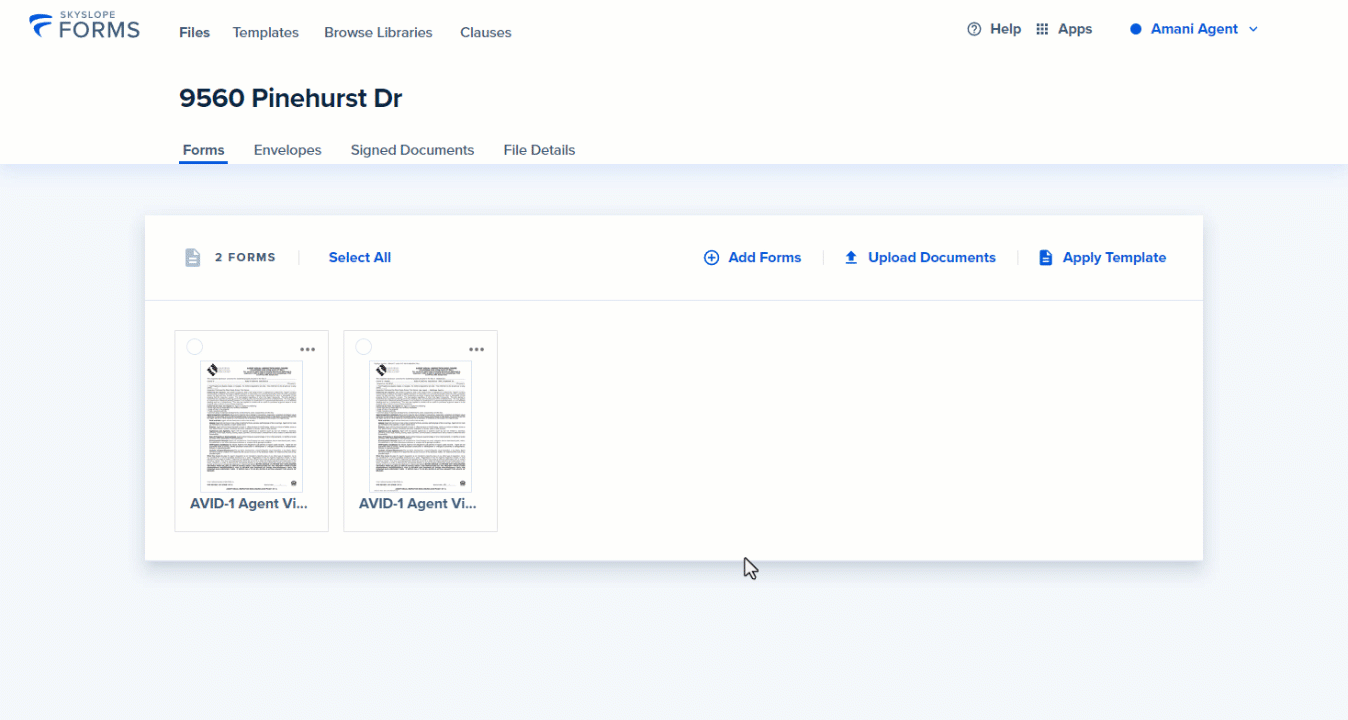The height and width of the screenshot is (720, 1348).
Task: Open more options on first AVID-1 form
Action: pos(308,349)
